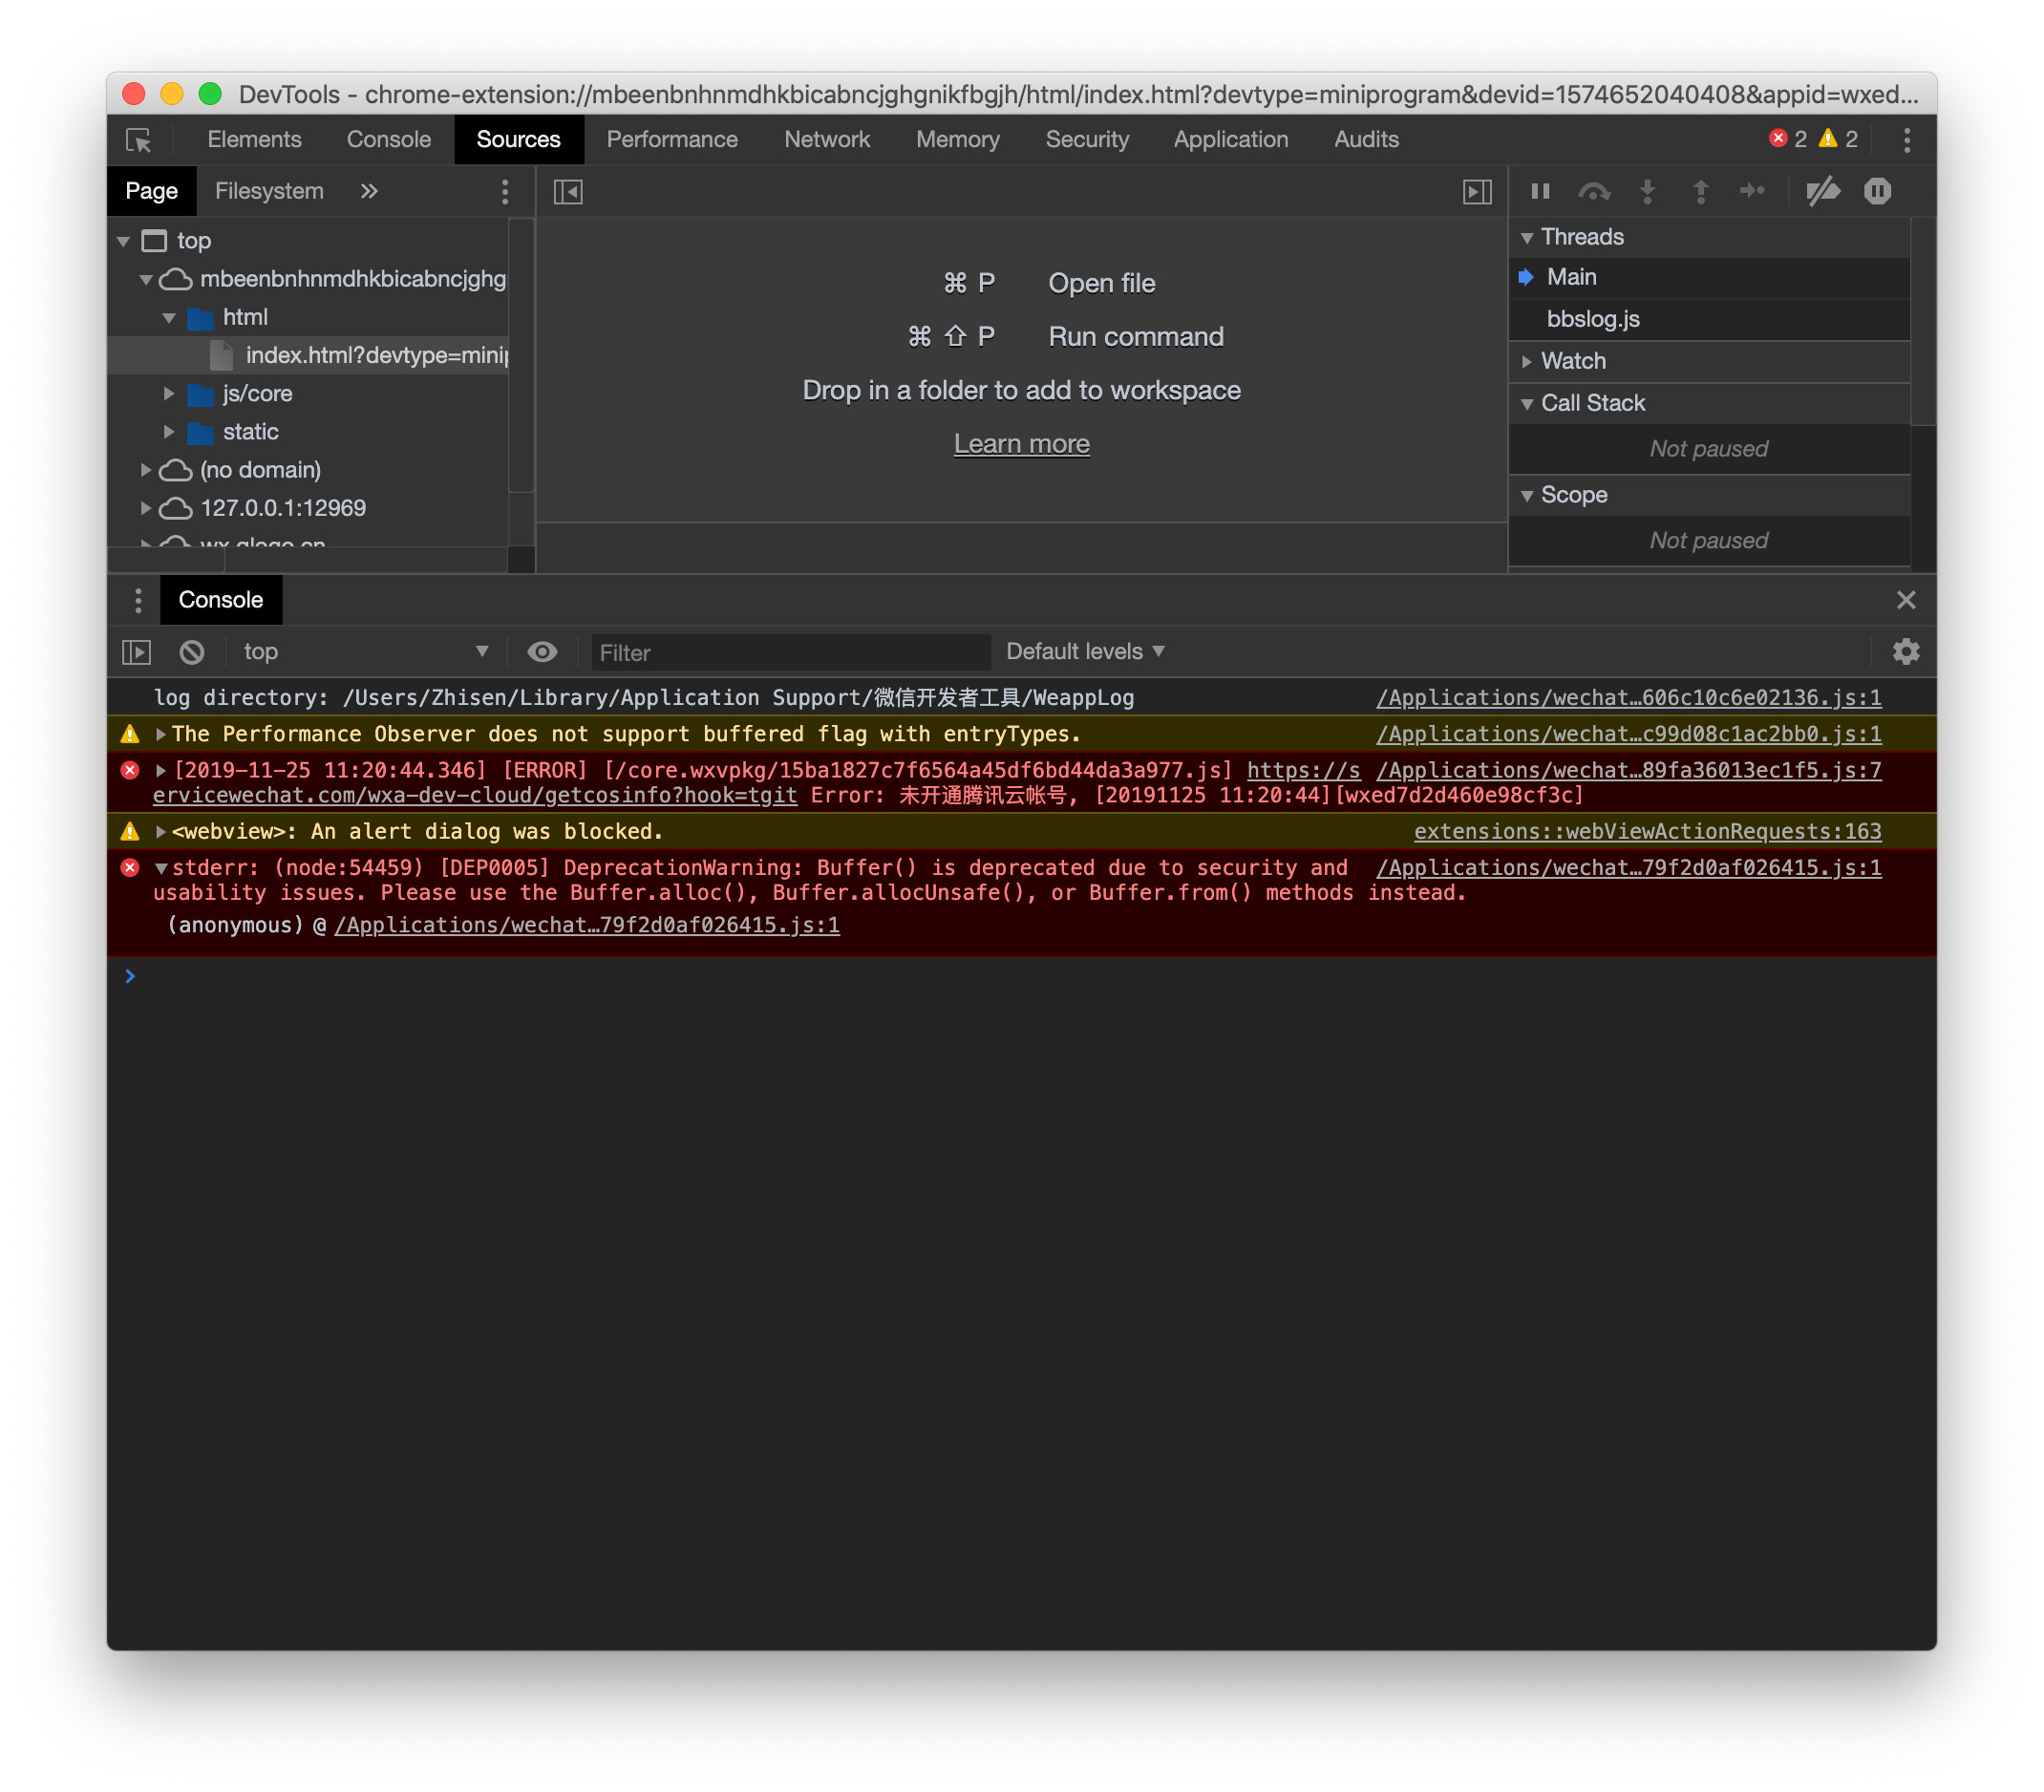Screen dimensions: 2044x1792
Task: Open the top context selector dropdown
Action: [x=365, y=652]
